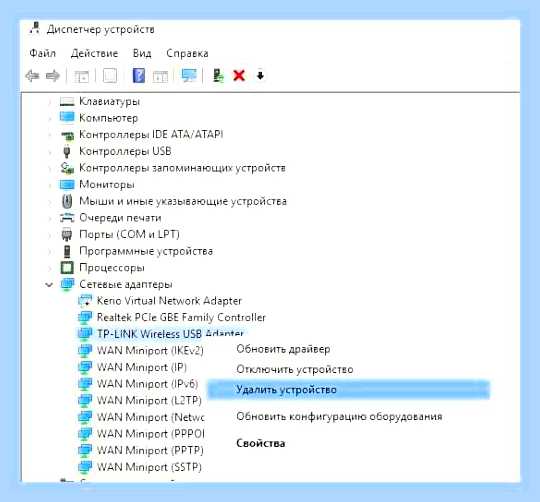This screenshot has height=502, width=540.
Task: Click the mouse icon for Мыши и иные указывающие устройства
Action: click(x=67, y=201)
